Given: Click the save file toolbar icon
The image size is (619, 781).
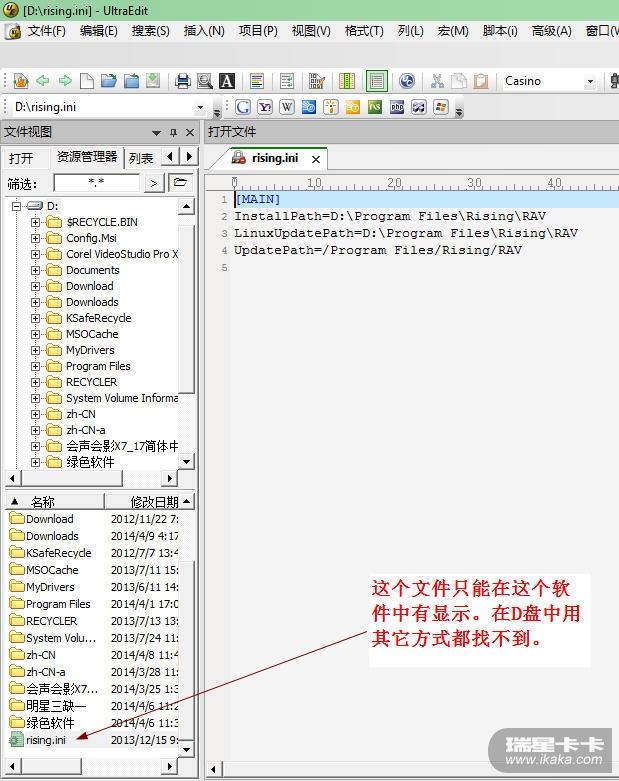Looking at the screenshot, I should (x=153, y=81).
